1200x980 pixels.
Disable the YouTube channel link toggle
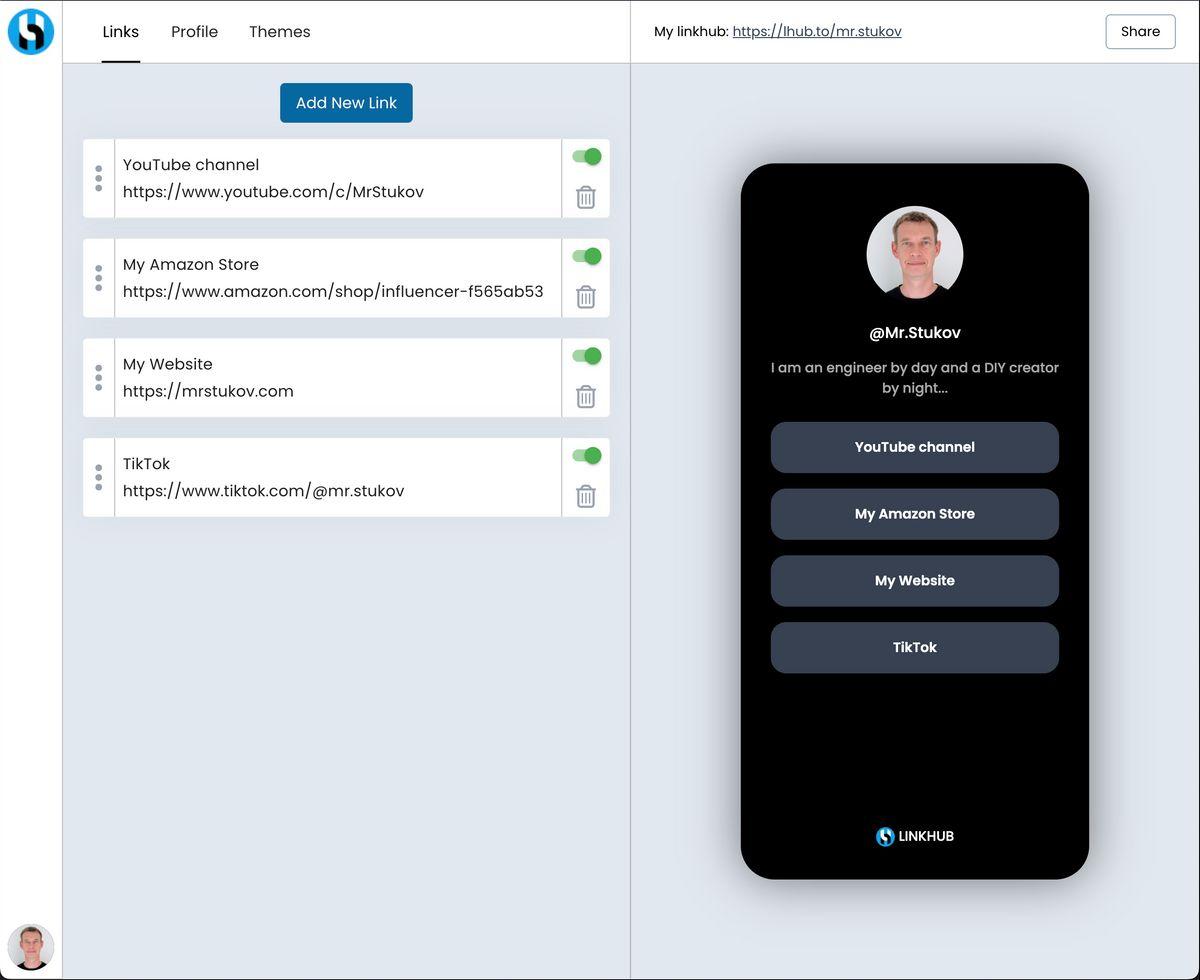tap(586, 156)
